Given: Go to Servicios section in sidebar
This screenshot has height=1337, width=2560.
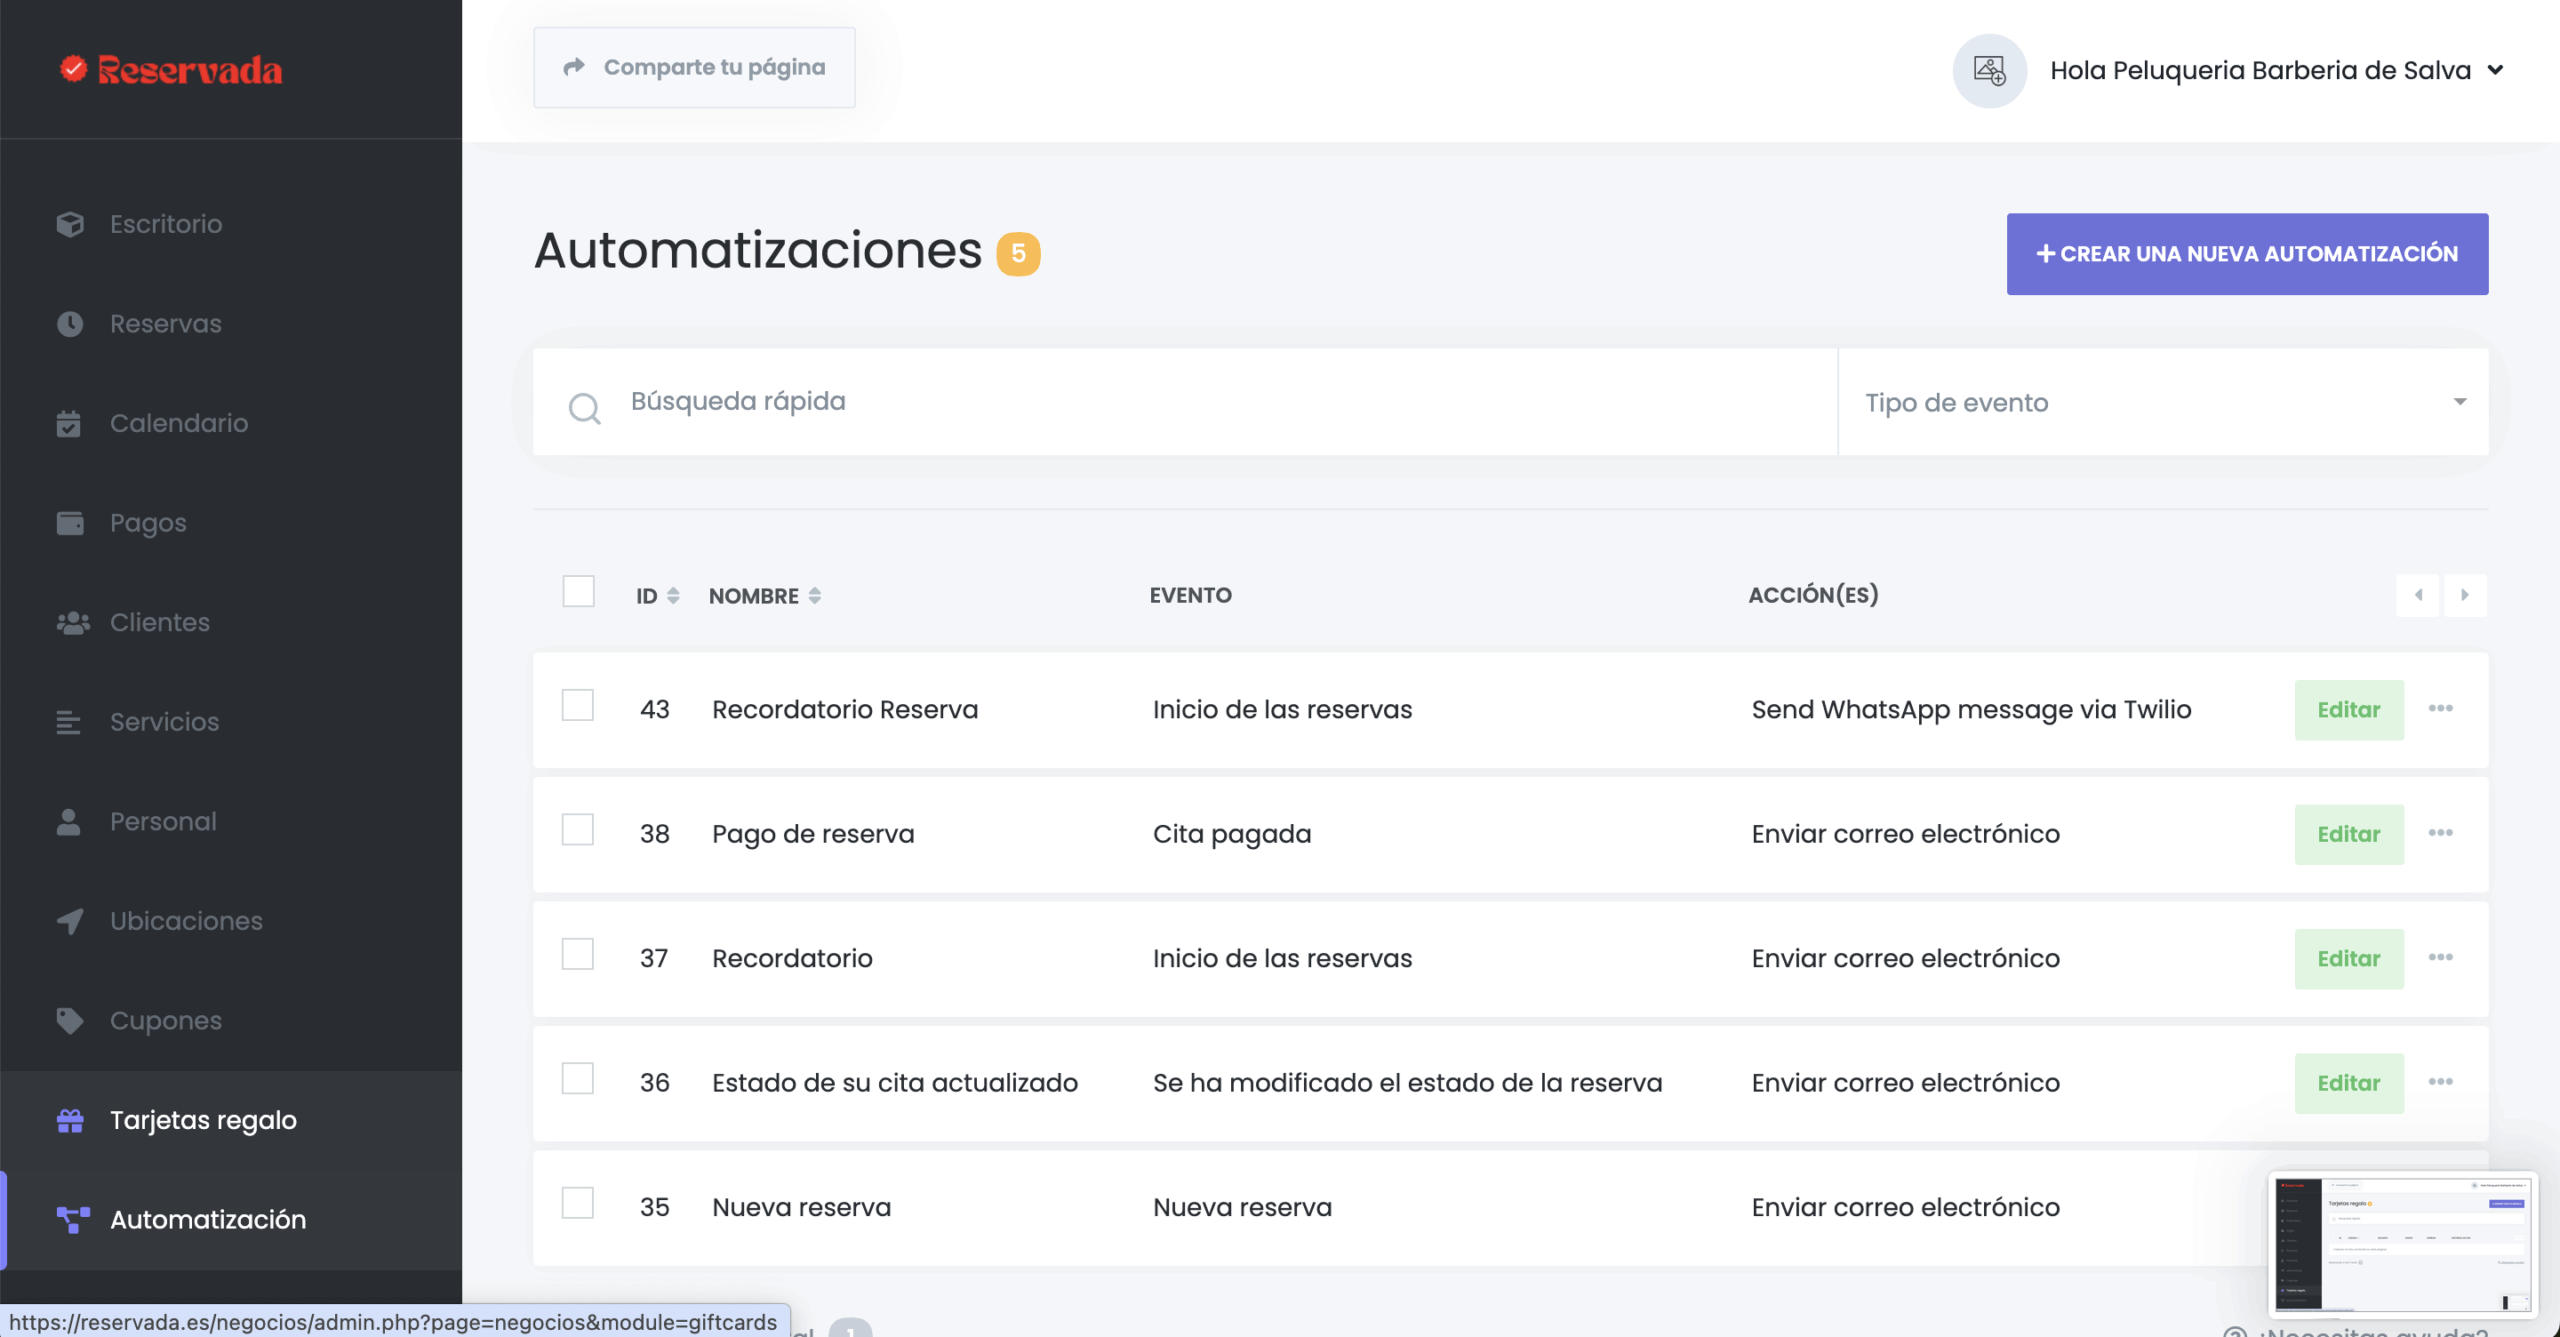Looking at the screenshot, I should (164, 722).
